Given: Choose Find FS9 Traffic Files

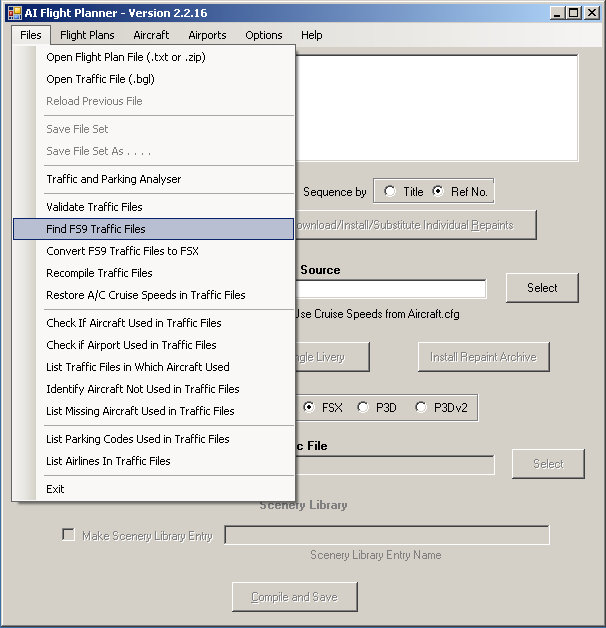Looking at the screenshot, I should [x=96, y=229].
